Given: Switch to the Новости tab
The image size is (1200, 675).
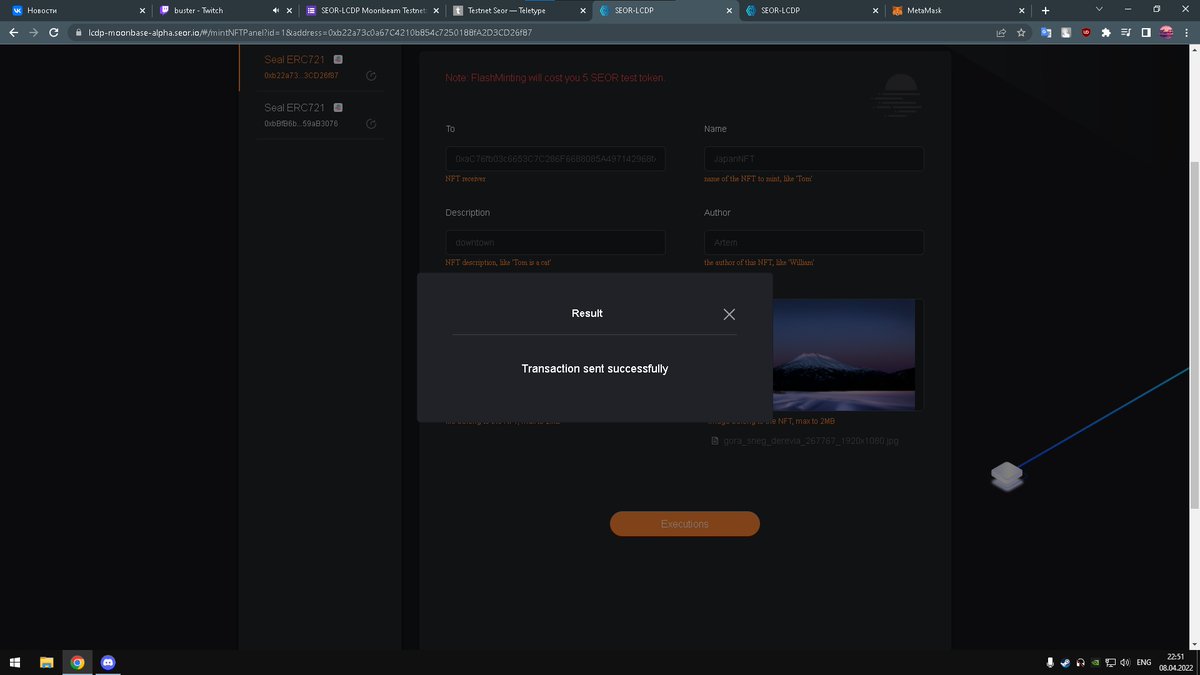Looking at the screenshot, I should [78, 10].
